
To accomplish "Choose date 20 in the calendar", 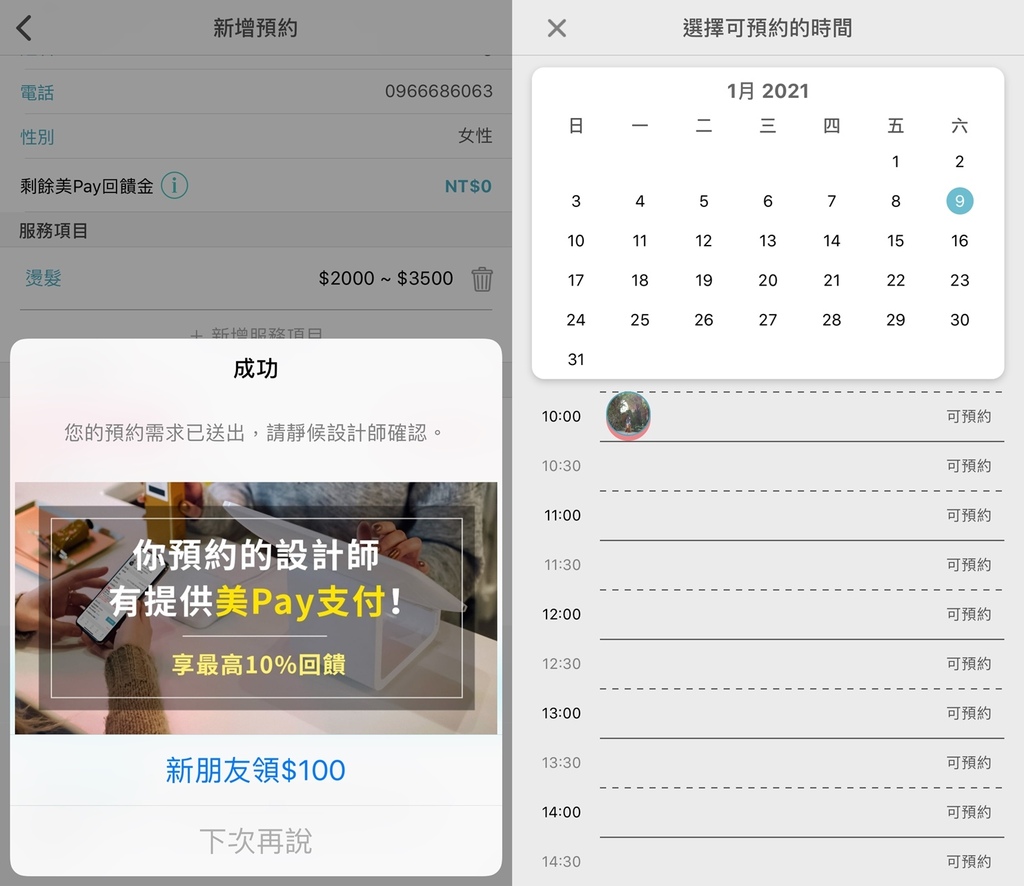I will 767,280.
